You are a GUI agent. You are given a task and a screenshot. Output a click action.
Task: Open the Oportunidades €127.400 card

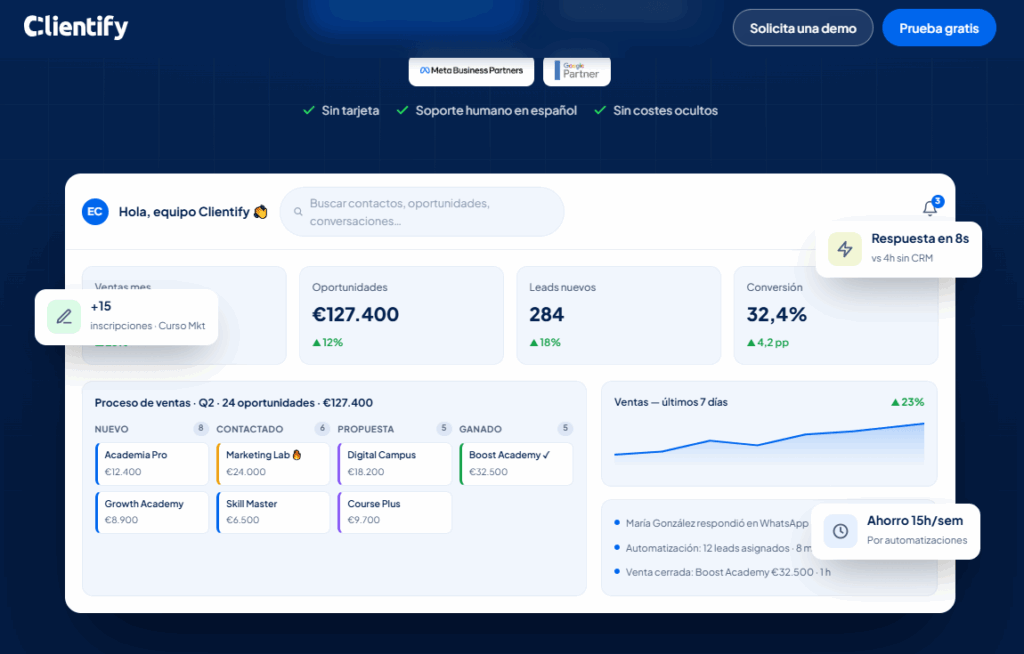point(401,315)
